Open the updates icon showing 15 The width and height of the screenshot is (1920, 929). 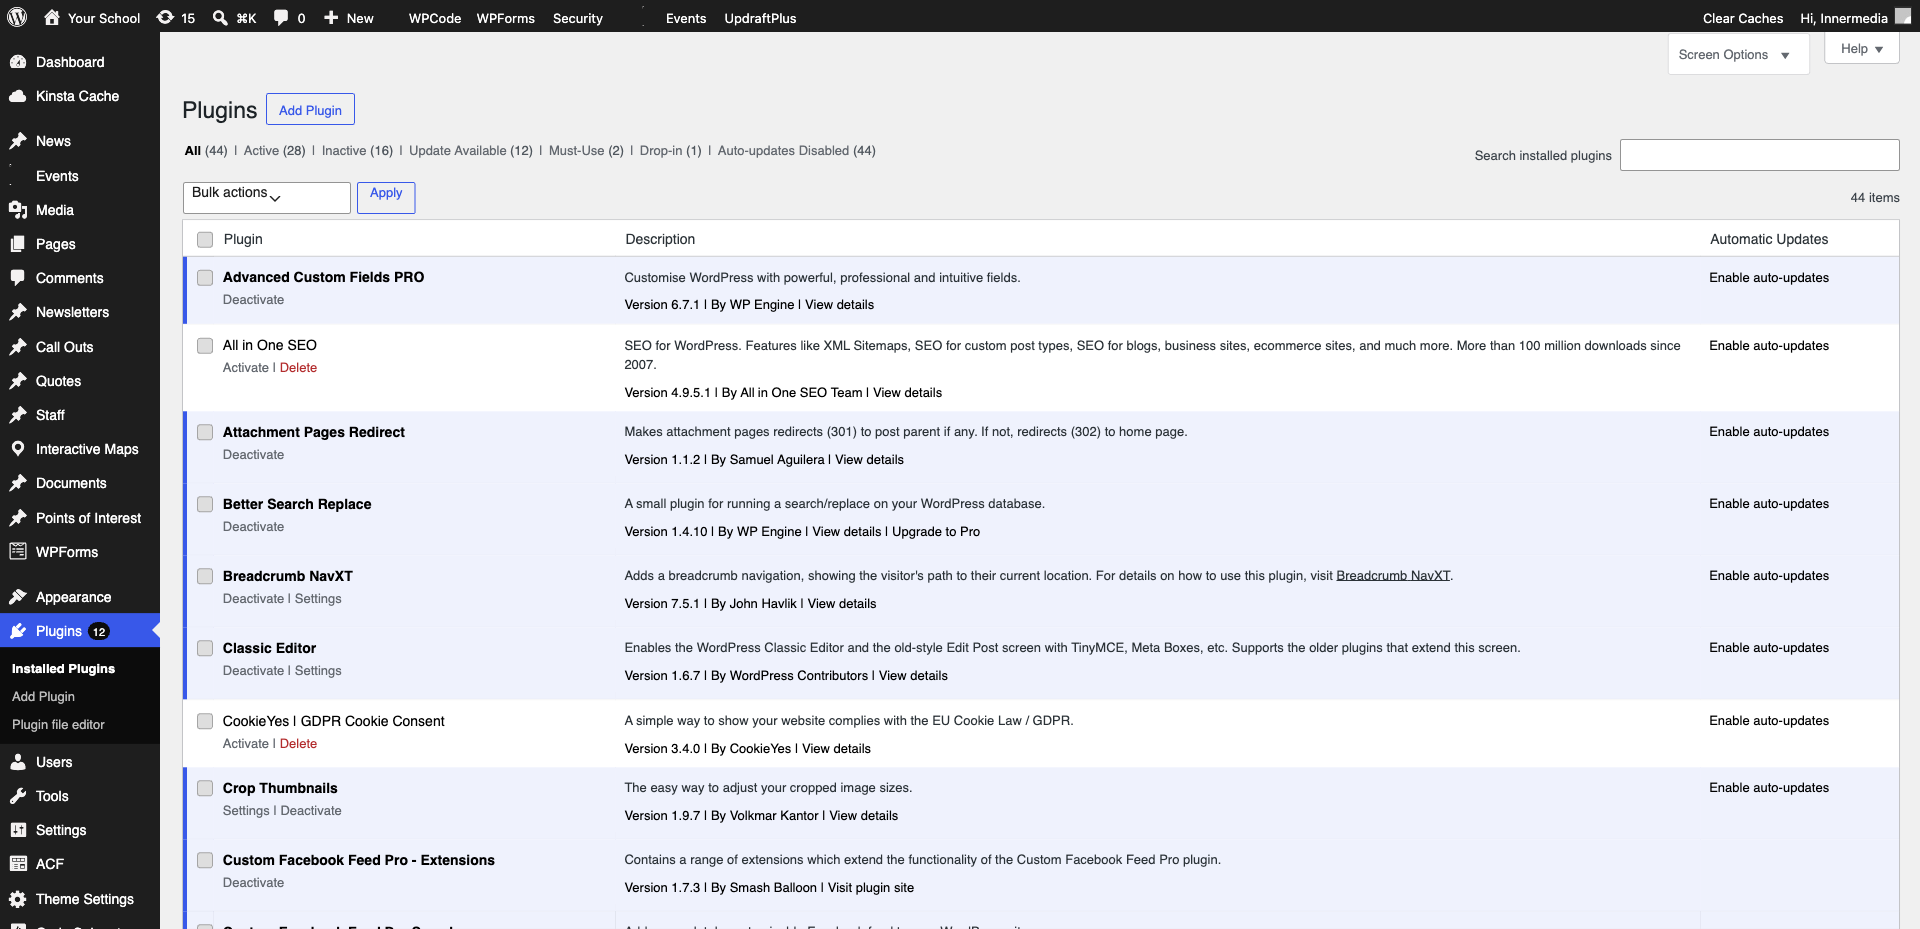point(165,17)
